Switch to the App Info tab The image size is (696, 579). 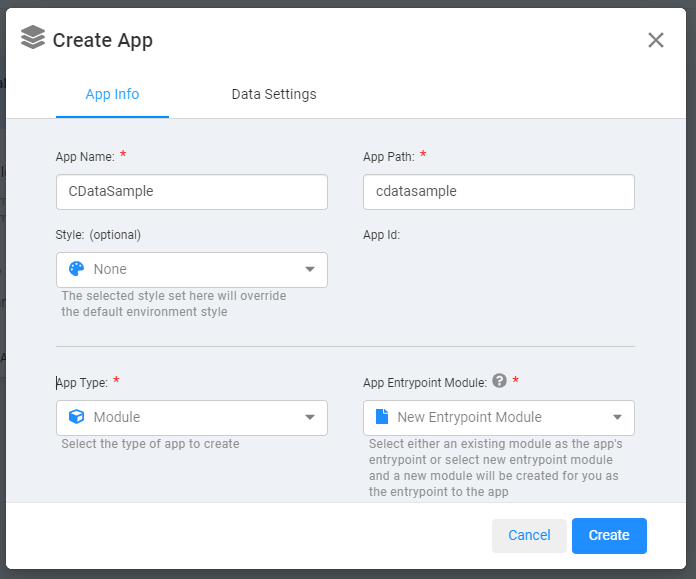click(112, 94)
